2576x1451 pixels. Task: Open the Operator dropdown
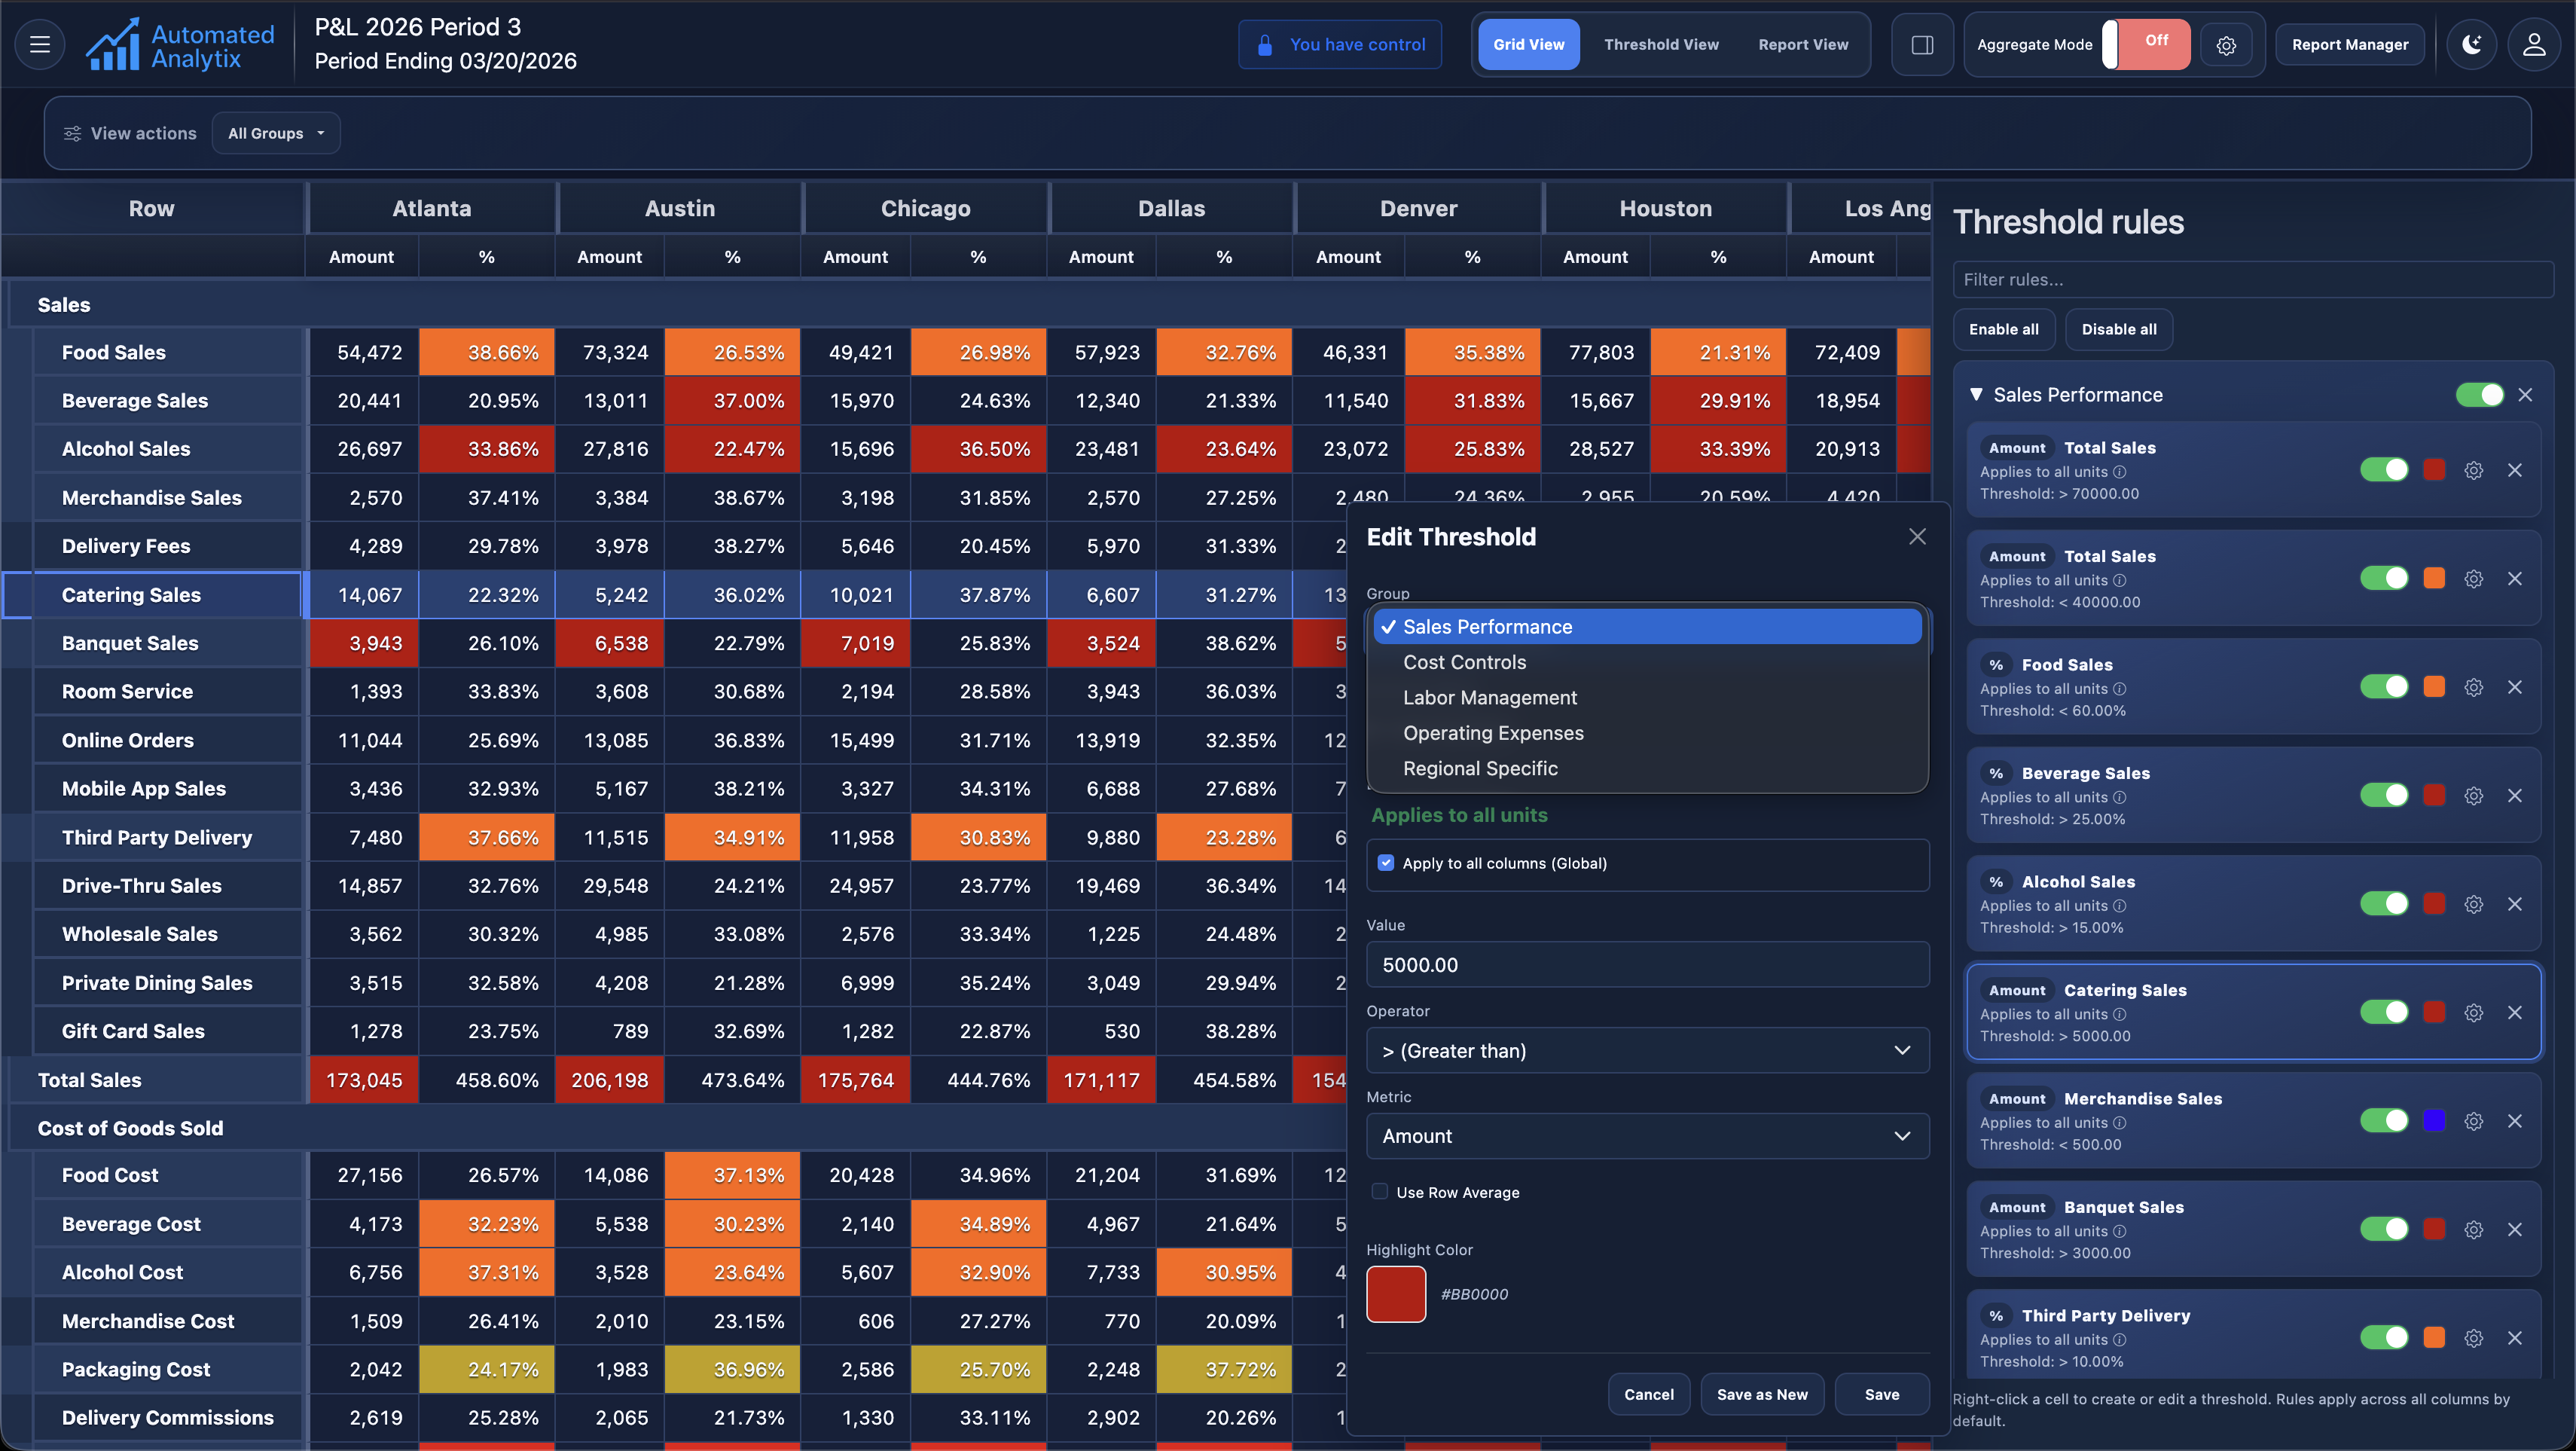(1647, 1050)
